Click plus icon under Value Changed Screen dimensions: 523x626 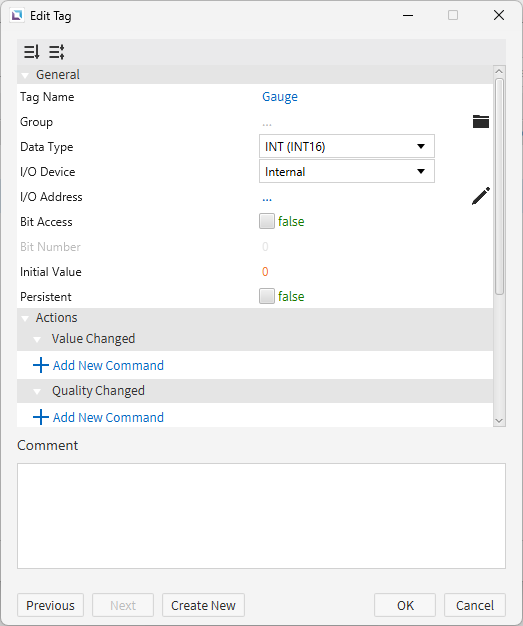click(x=41, y=365)
